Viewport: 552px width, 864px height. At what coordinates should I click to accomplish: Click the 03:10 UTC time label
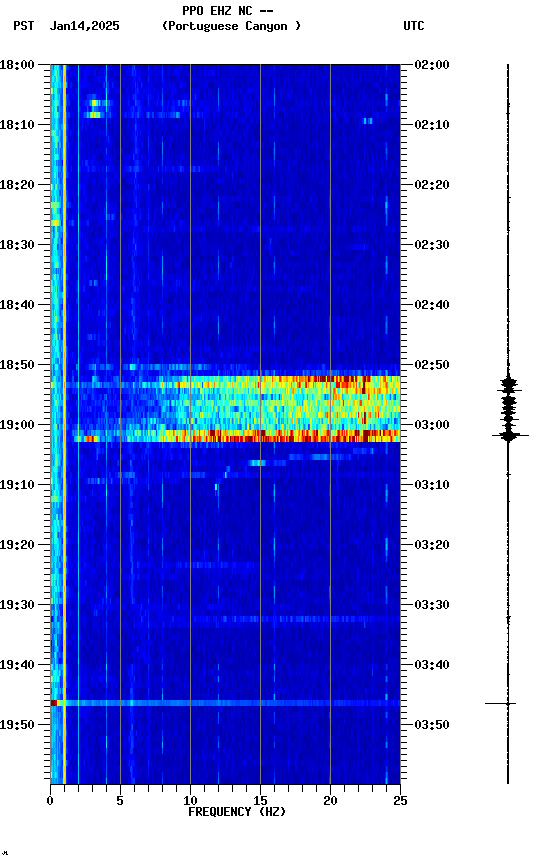point(432,485)
